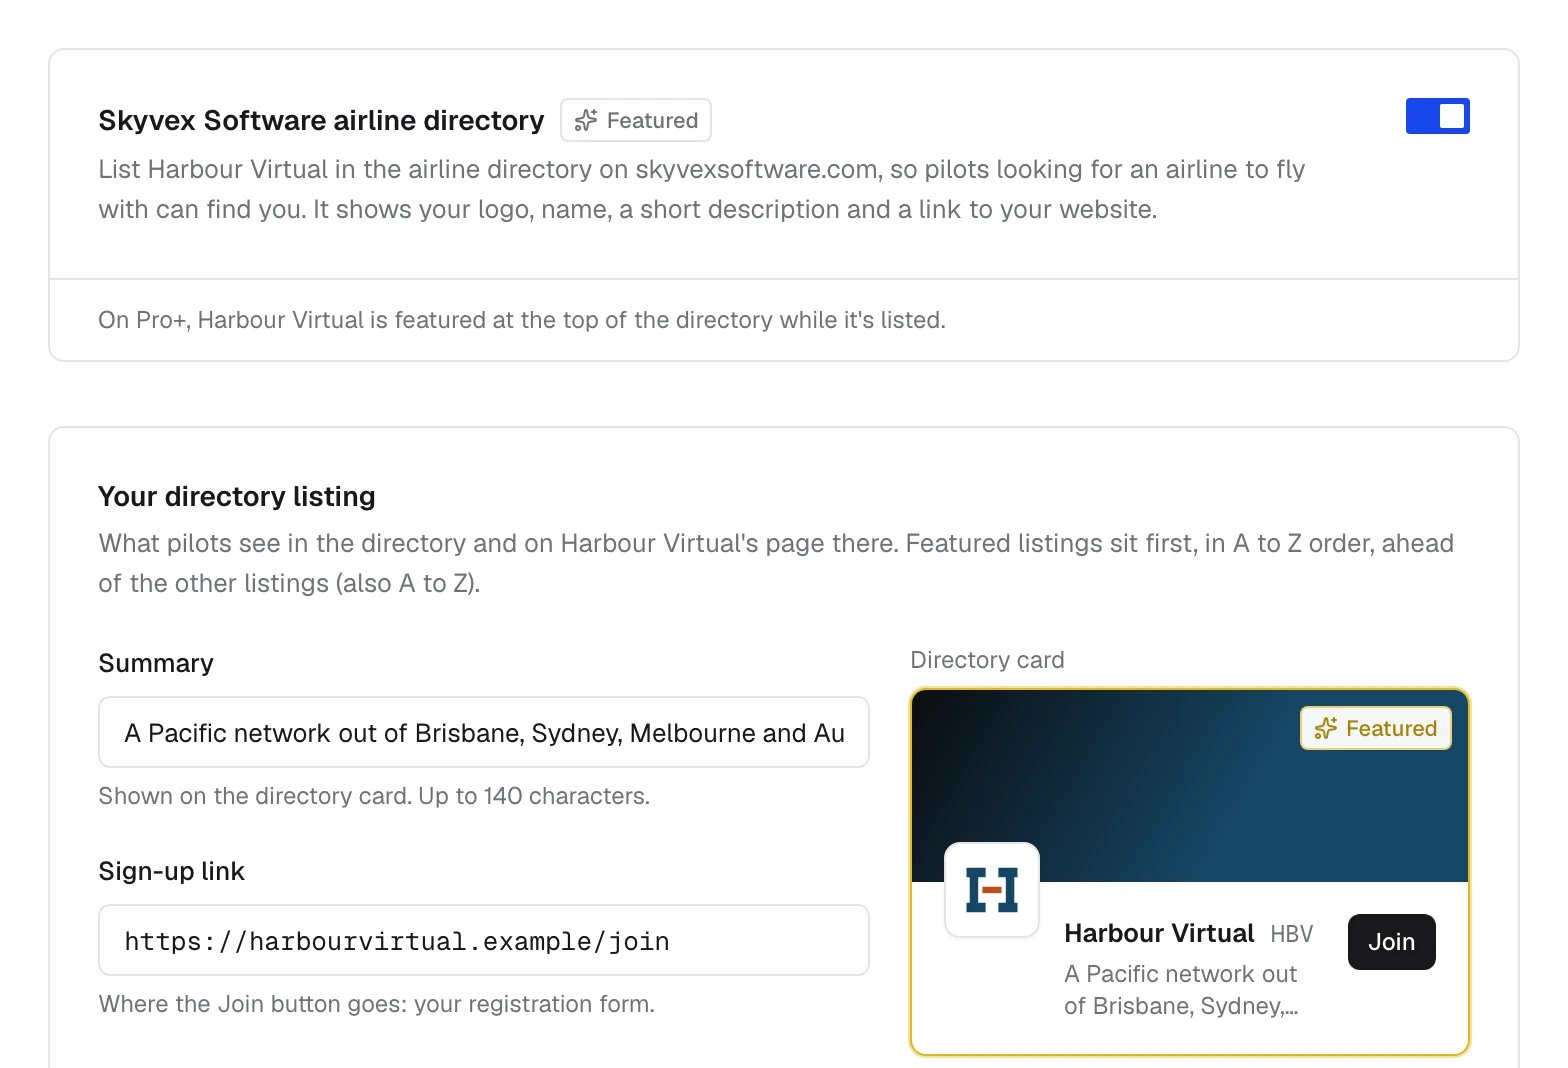Click the Pro+ featured note text
The image size is (1568, 1068).
522,320
